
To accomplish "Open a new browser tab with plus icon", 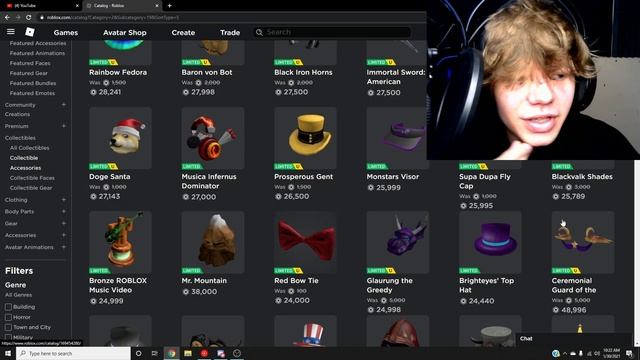I will (169, 6).
